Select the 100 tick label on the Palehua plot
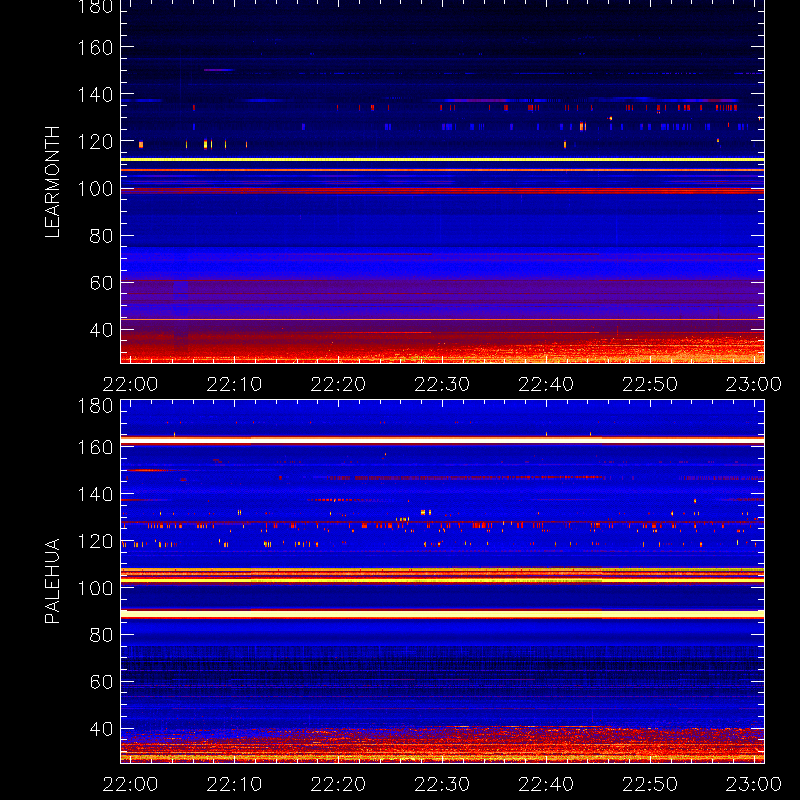The image size is (800, 800). pos(95,588)
